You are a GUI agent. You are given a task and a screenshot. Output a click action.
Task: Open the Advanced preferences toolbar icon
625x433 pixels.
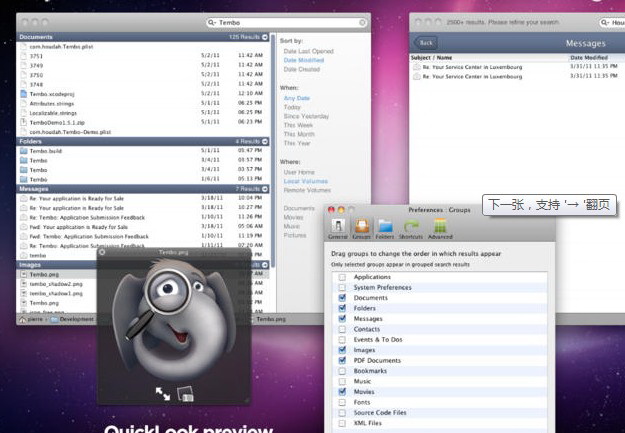point(440,228)
